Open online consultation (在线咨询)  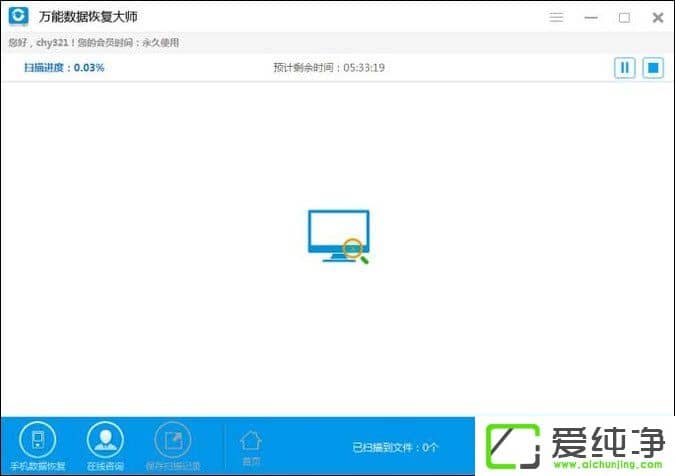pyautogui.click(x=104, y=440)
